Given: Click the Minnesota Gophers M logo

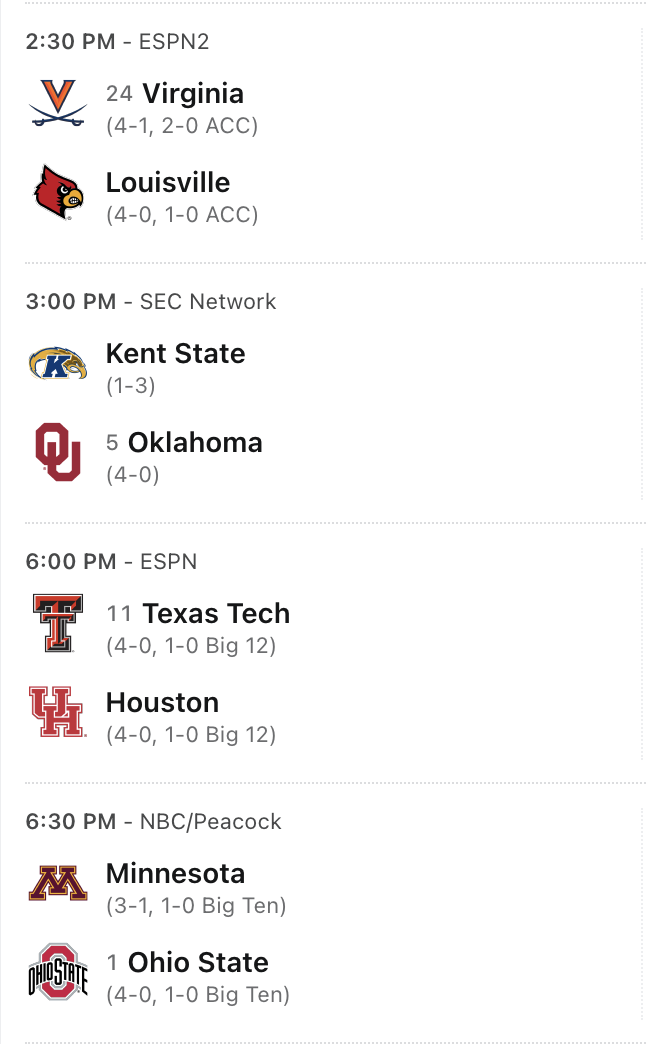Looking at the screenshot, I should click(57, 883).
